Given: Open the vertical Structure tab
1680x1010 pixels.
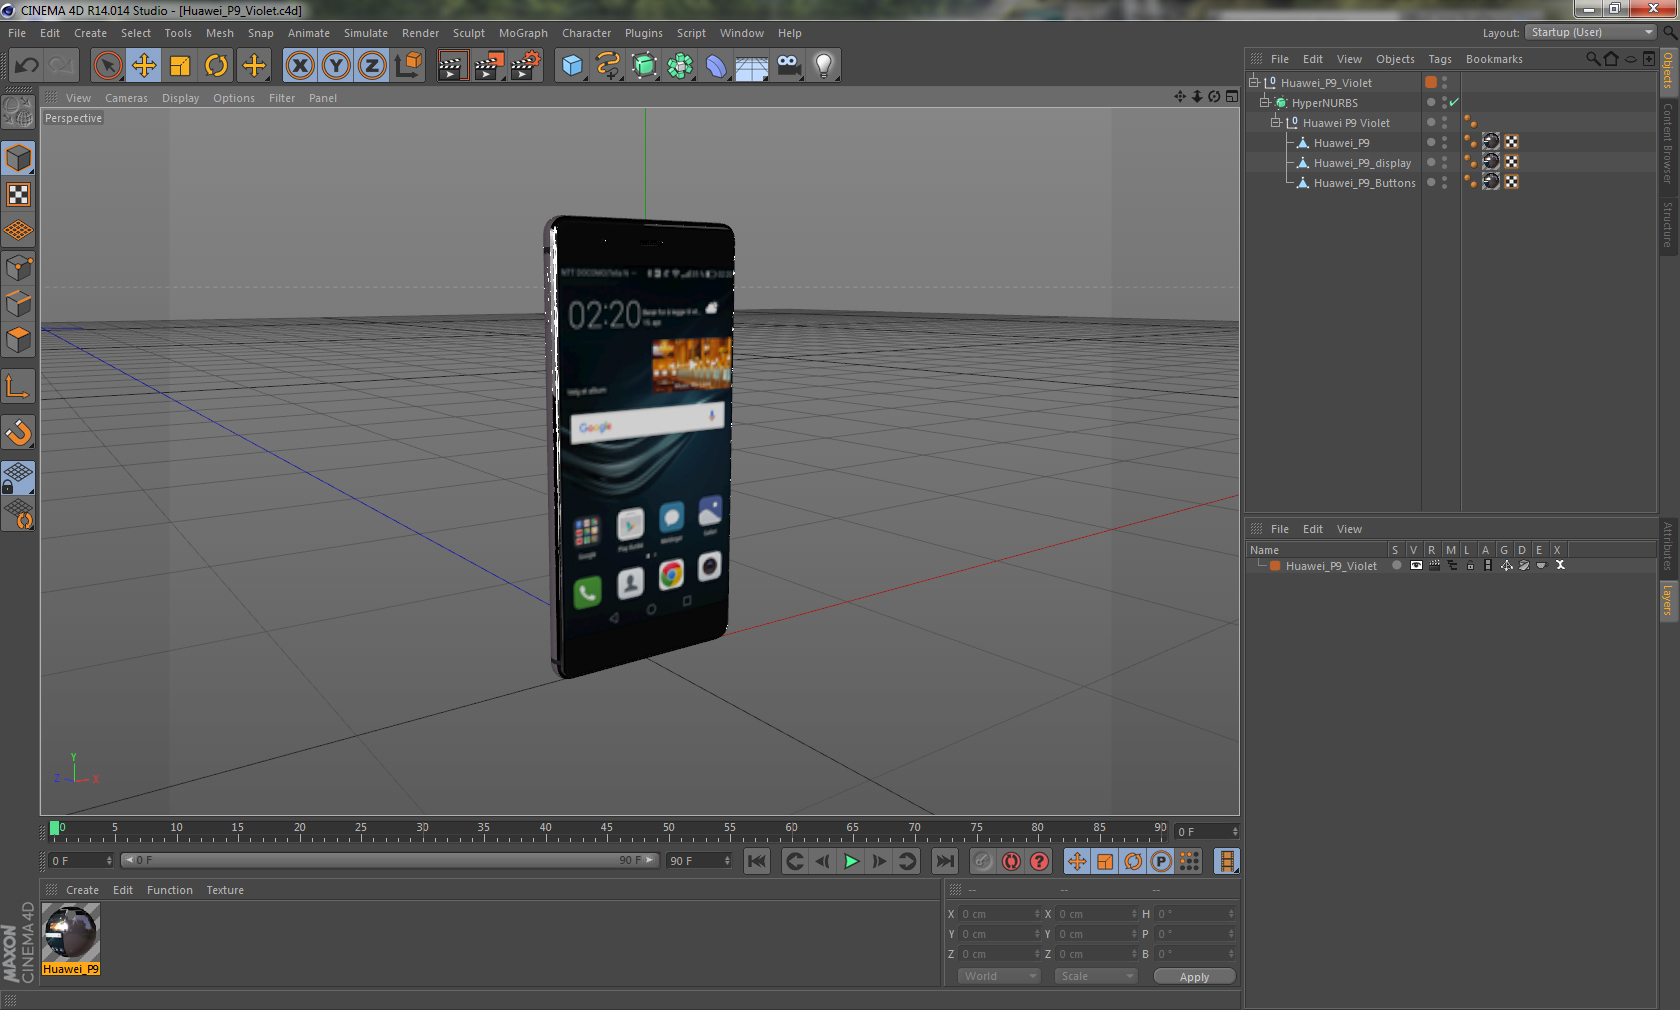Looking at the screenshot, I should pos(1668,224).
